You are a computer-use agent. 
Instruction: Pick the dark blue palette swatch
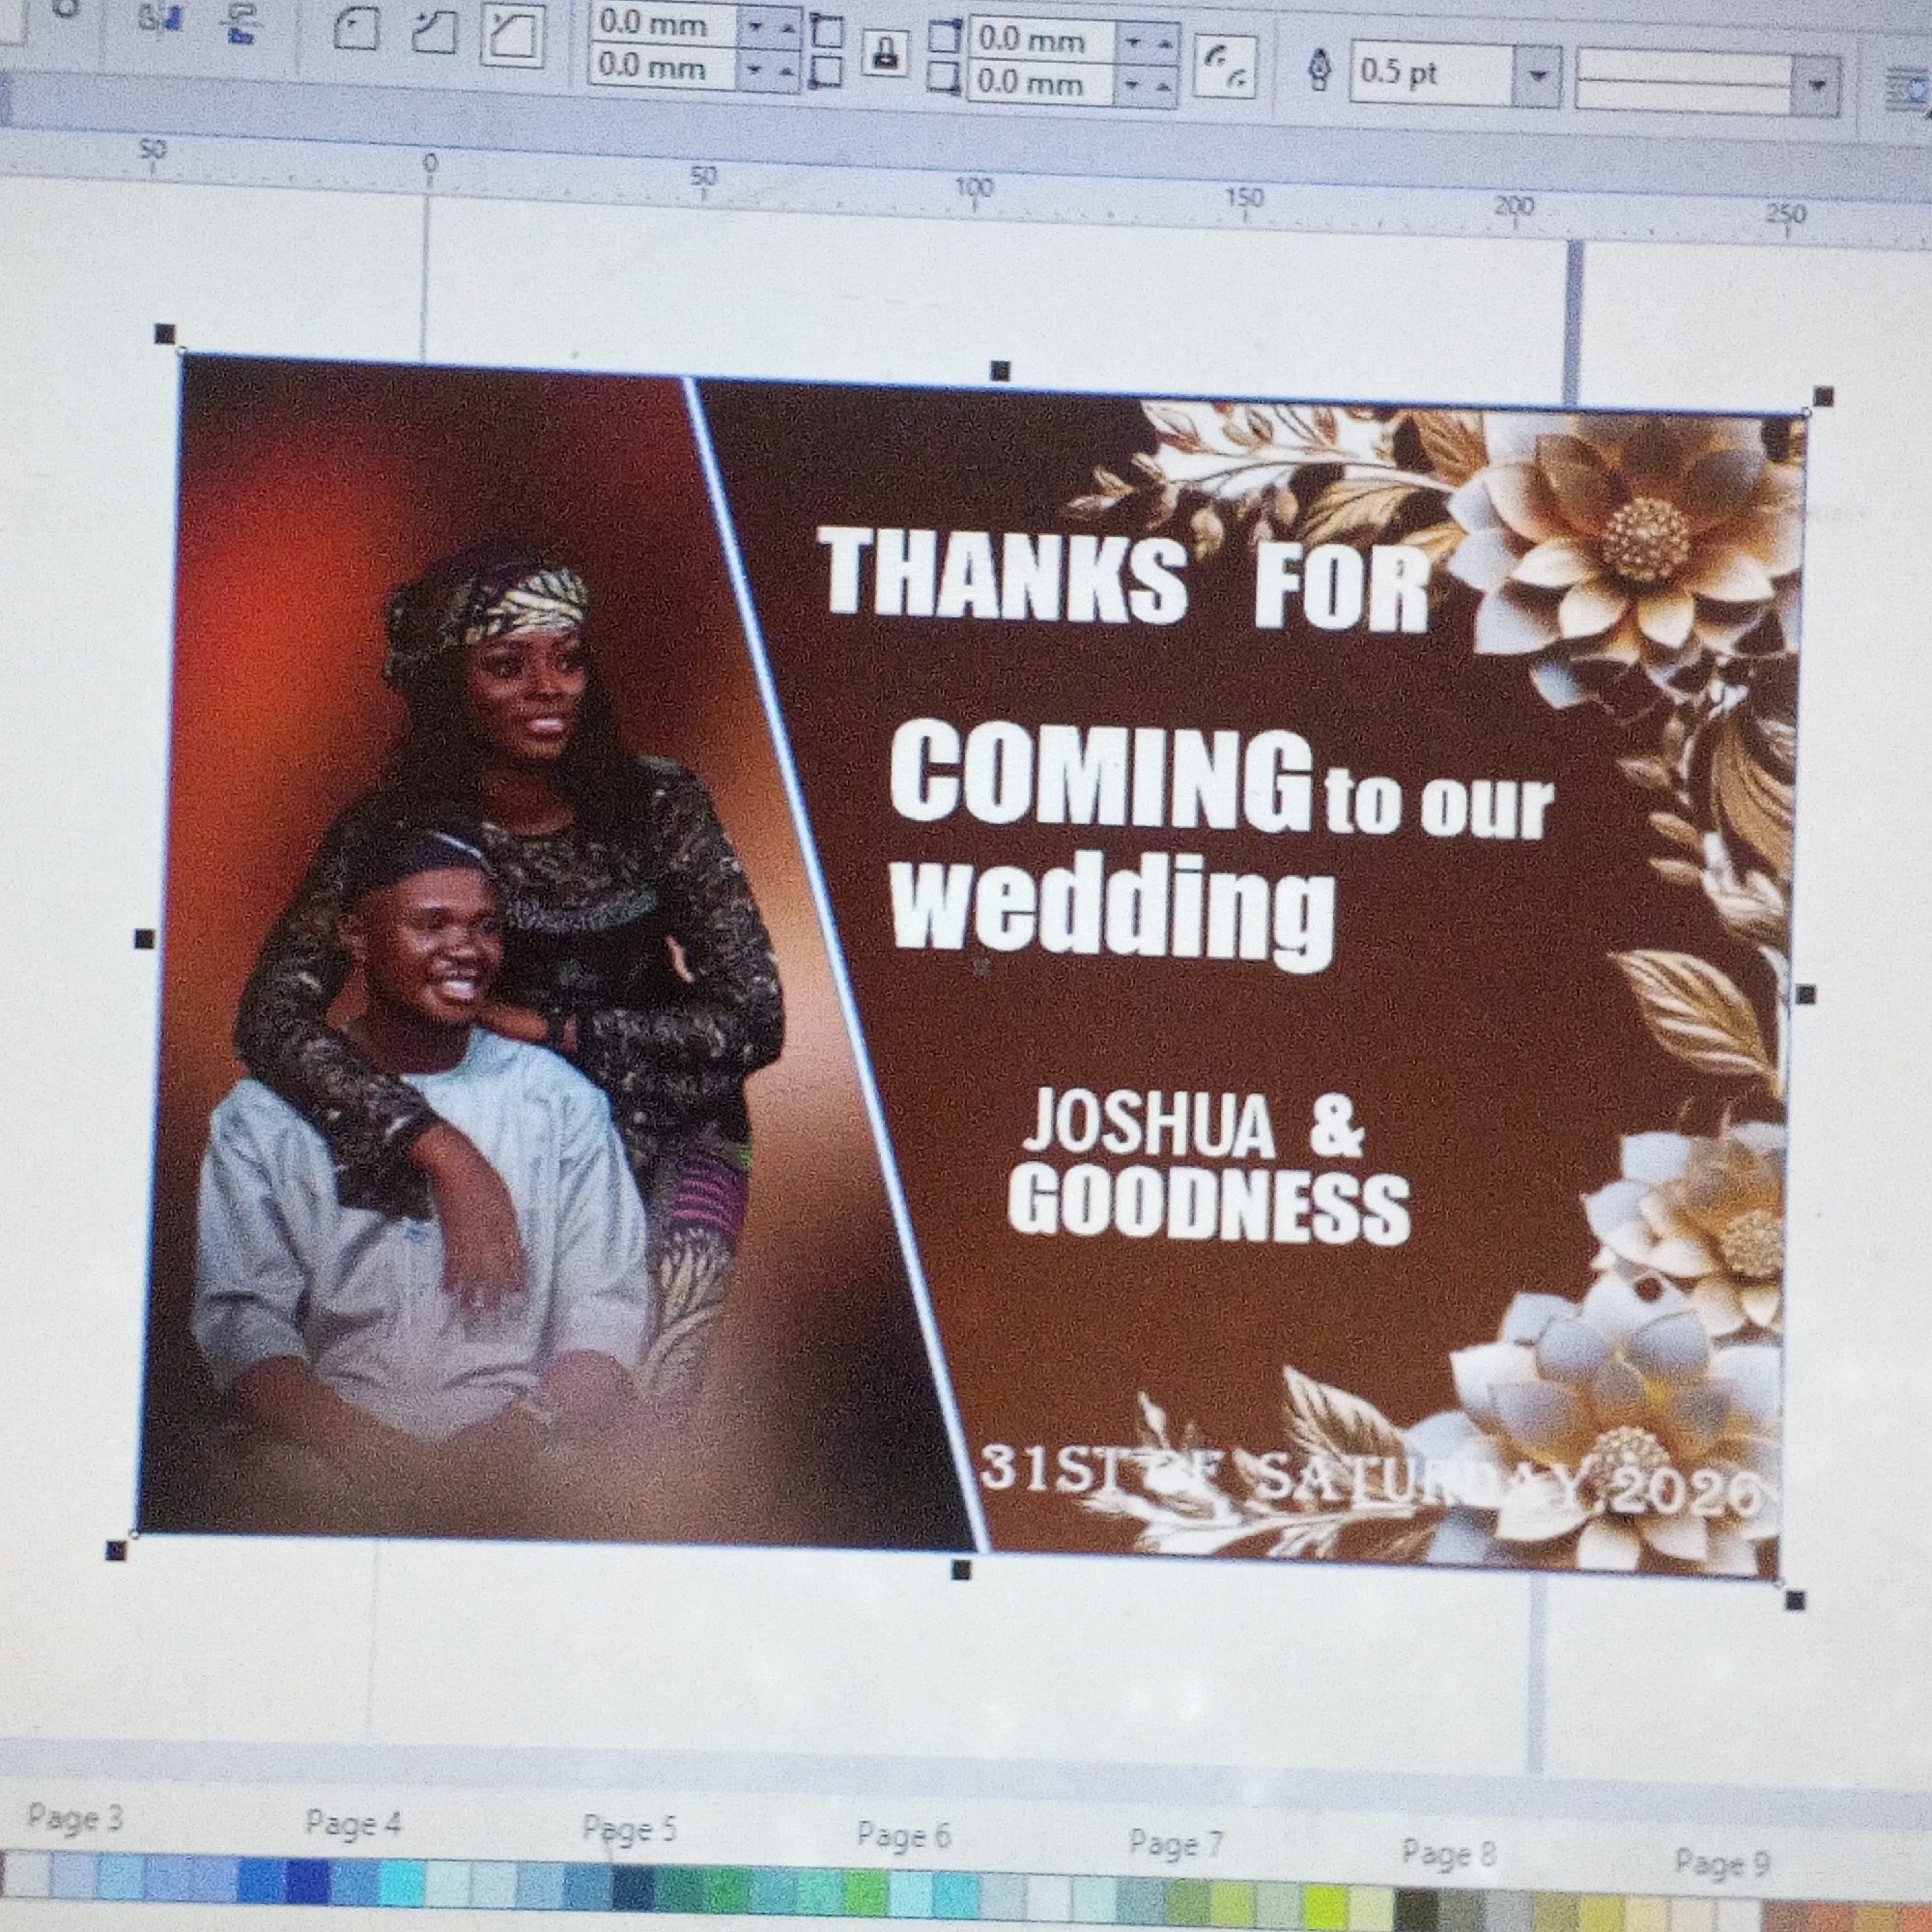[308, 1881]
